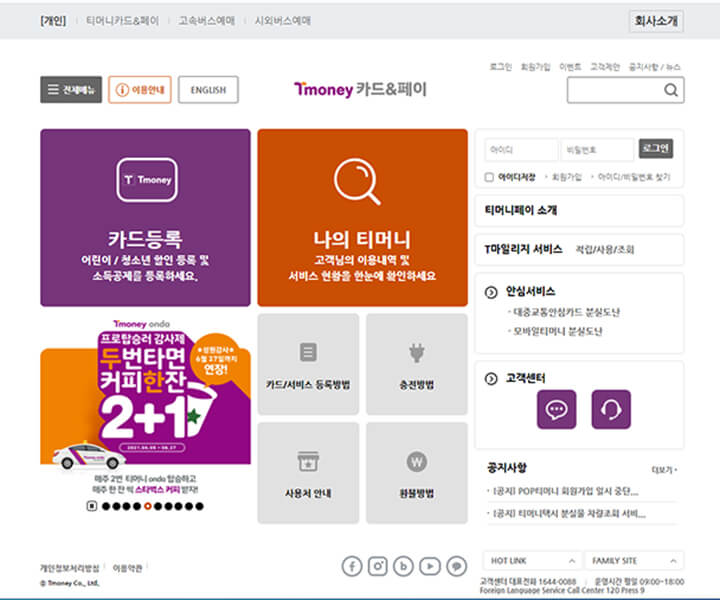720x600 pixels.
Task: Open T마일리지 서비스 panel
Action: [579, 249]
